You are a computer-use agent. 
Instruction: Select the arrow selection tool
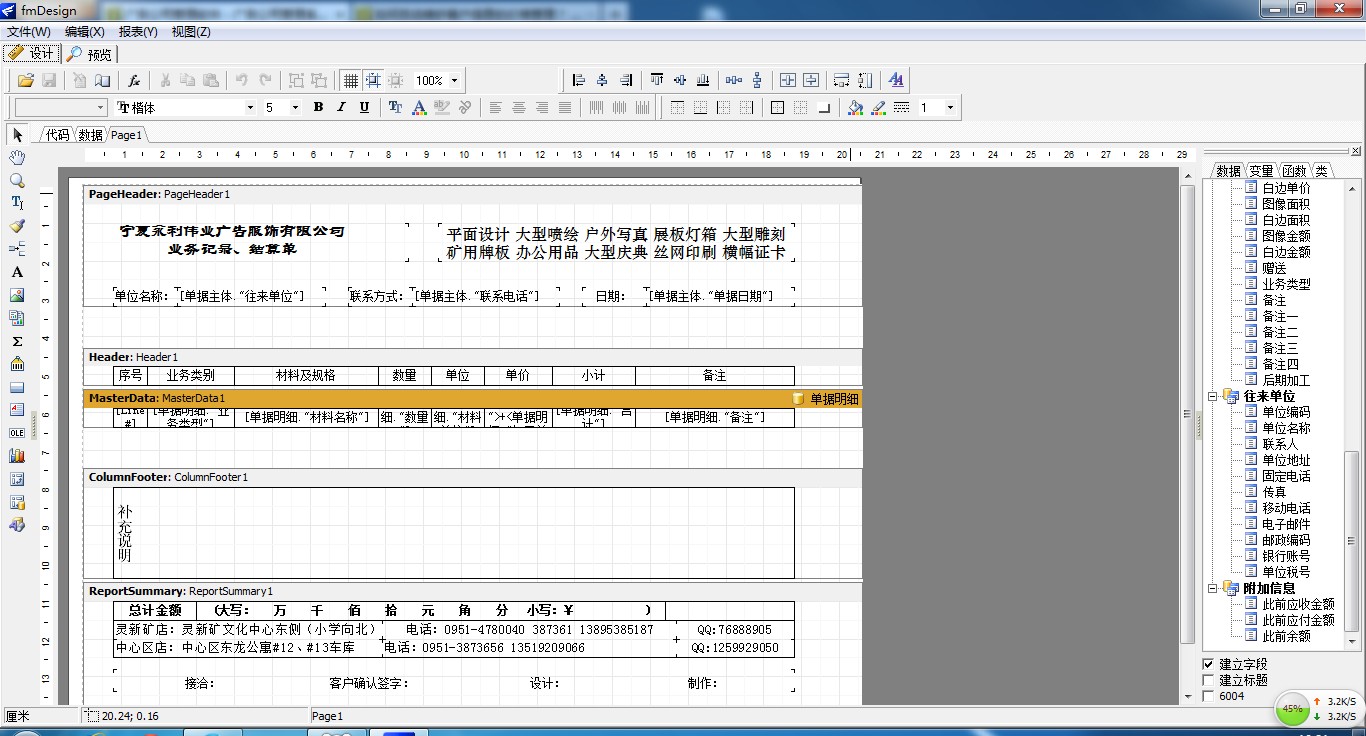16,134
